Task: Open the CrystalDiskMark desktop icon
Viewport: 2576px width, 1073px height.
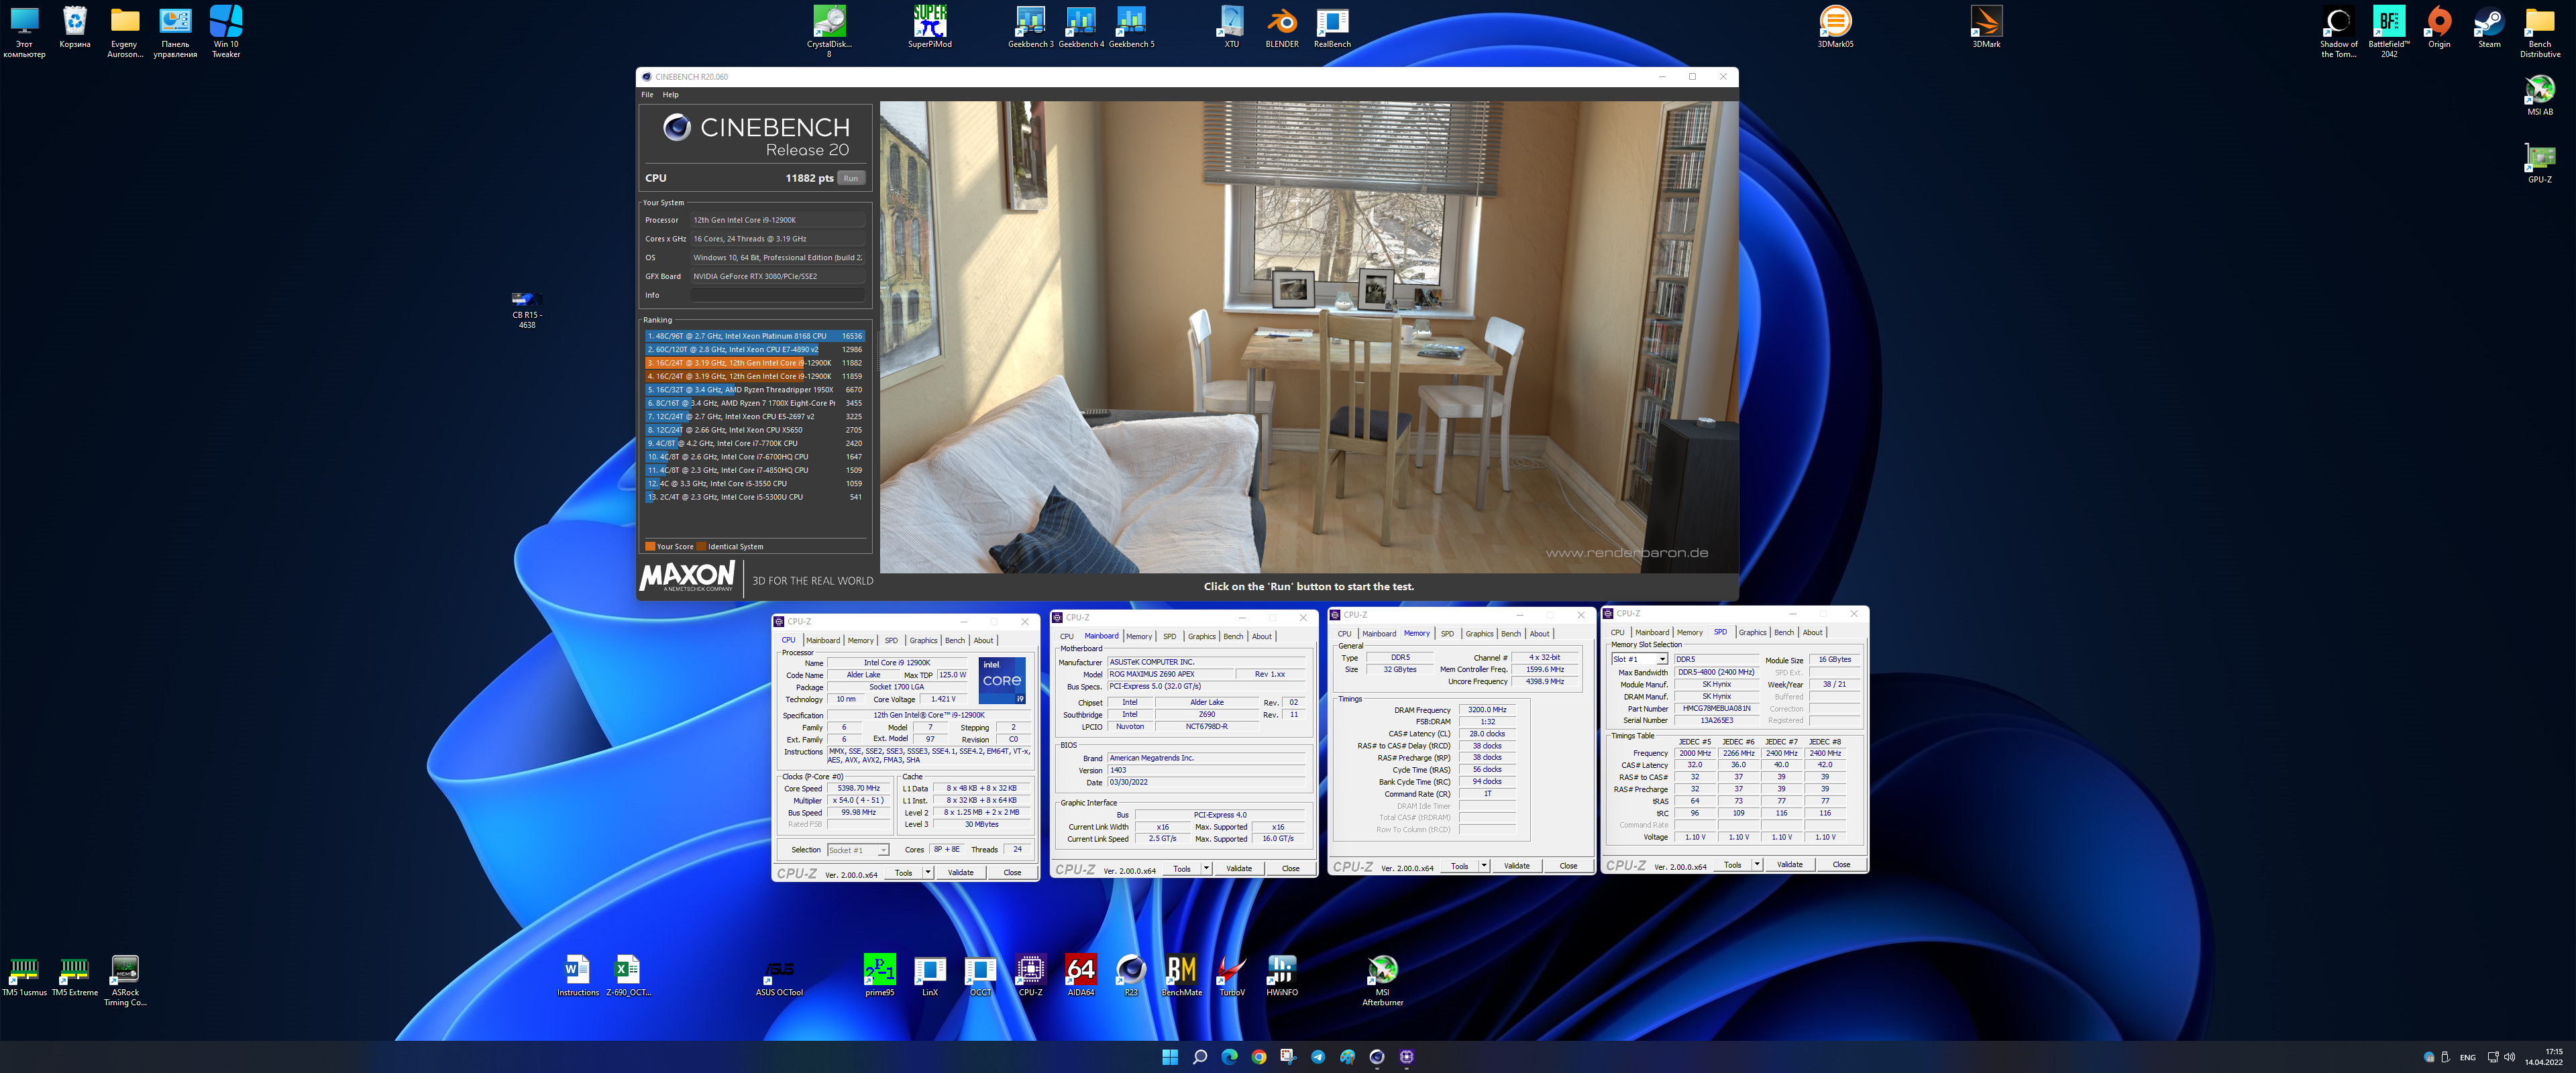Action: 829,30
